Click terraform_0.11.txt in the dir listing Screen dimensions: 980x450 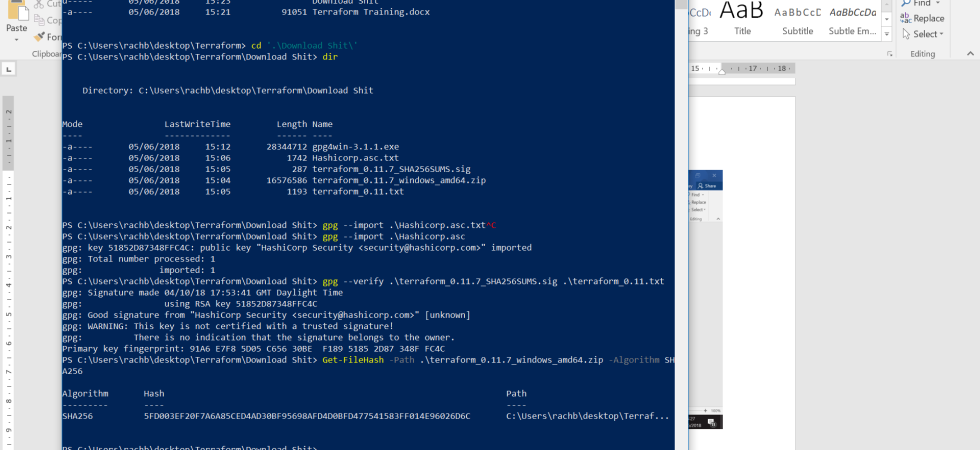[358, 192]
